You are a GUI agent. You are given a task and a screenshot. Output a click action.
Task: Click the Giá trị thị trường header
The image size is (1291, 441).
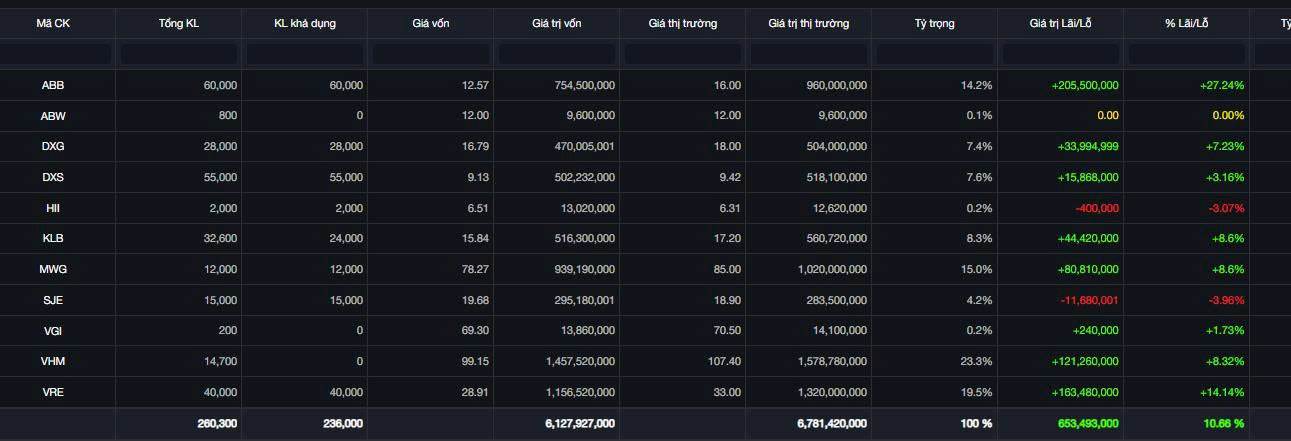[x=808, y=23]
